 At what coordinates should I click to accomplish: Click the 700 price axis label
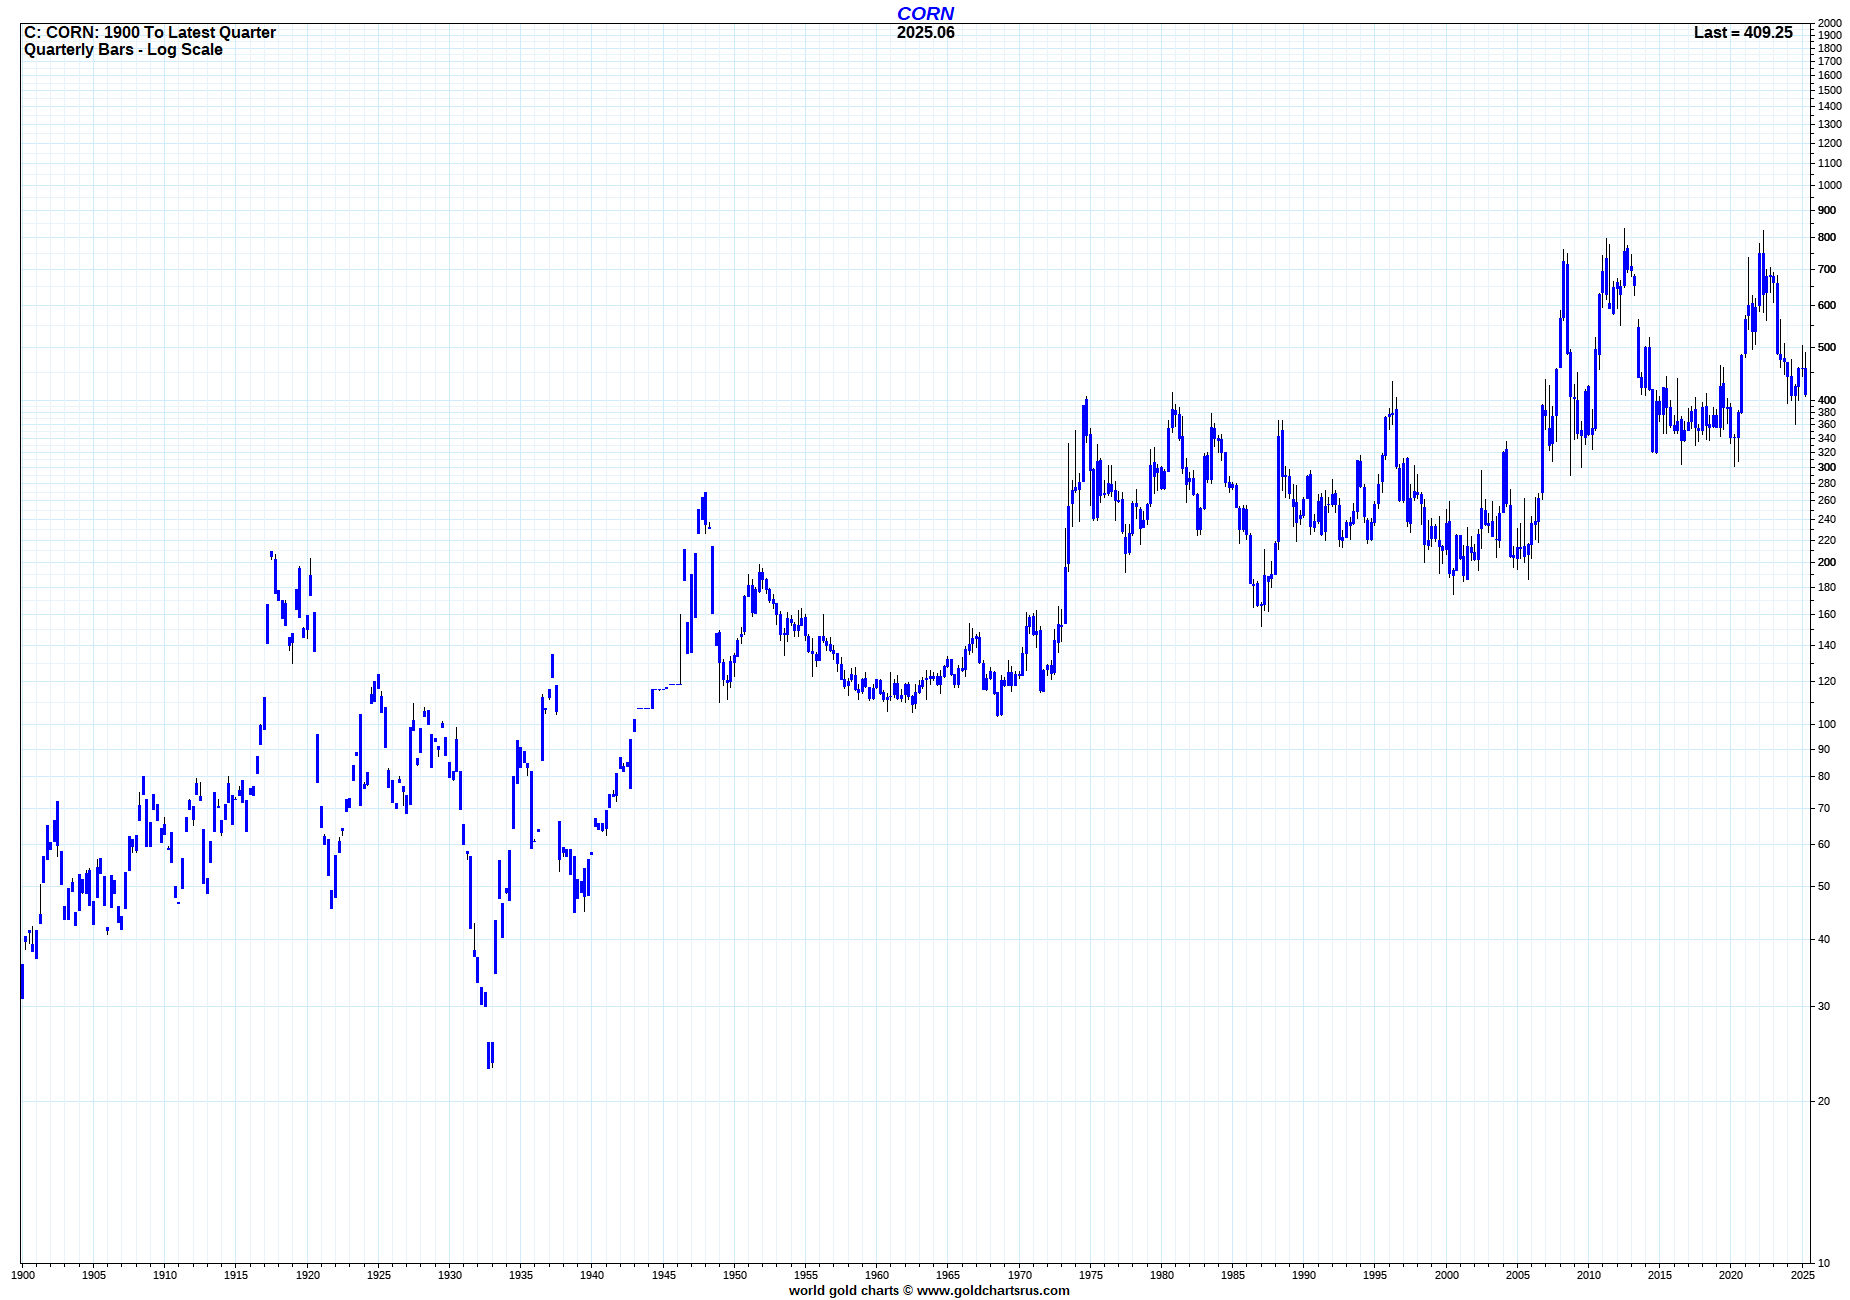coord(1827,269)
